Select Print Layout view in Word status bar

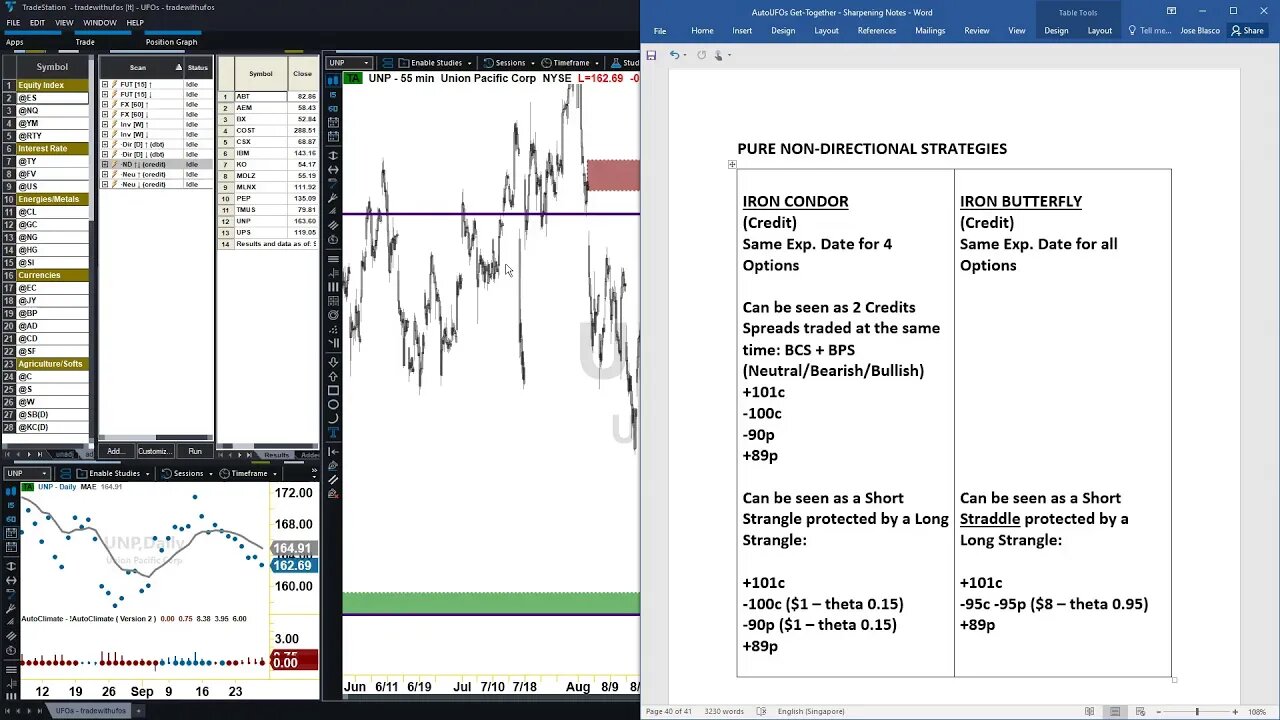(1115, 711)
